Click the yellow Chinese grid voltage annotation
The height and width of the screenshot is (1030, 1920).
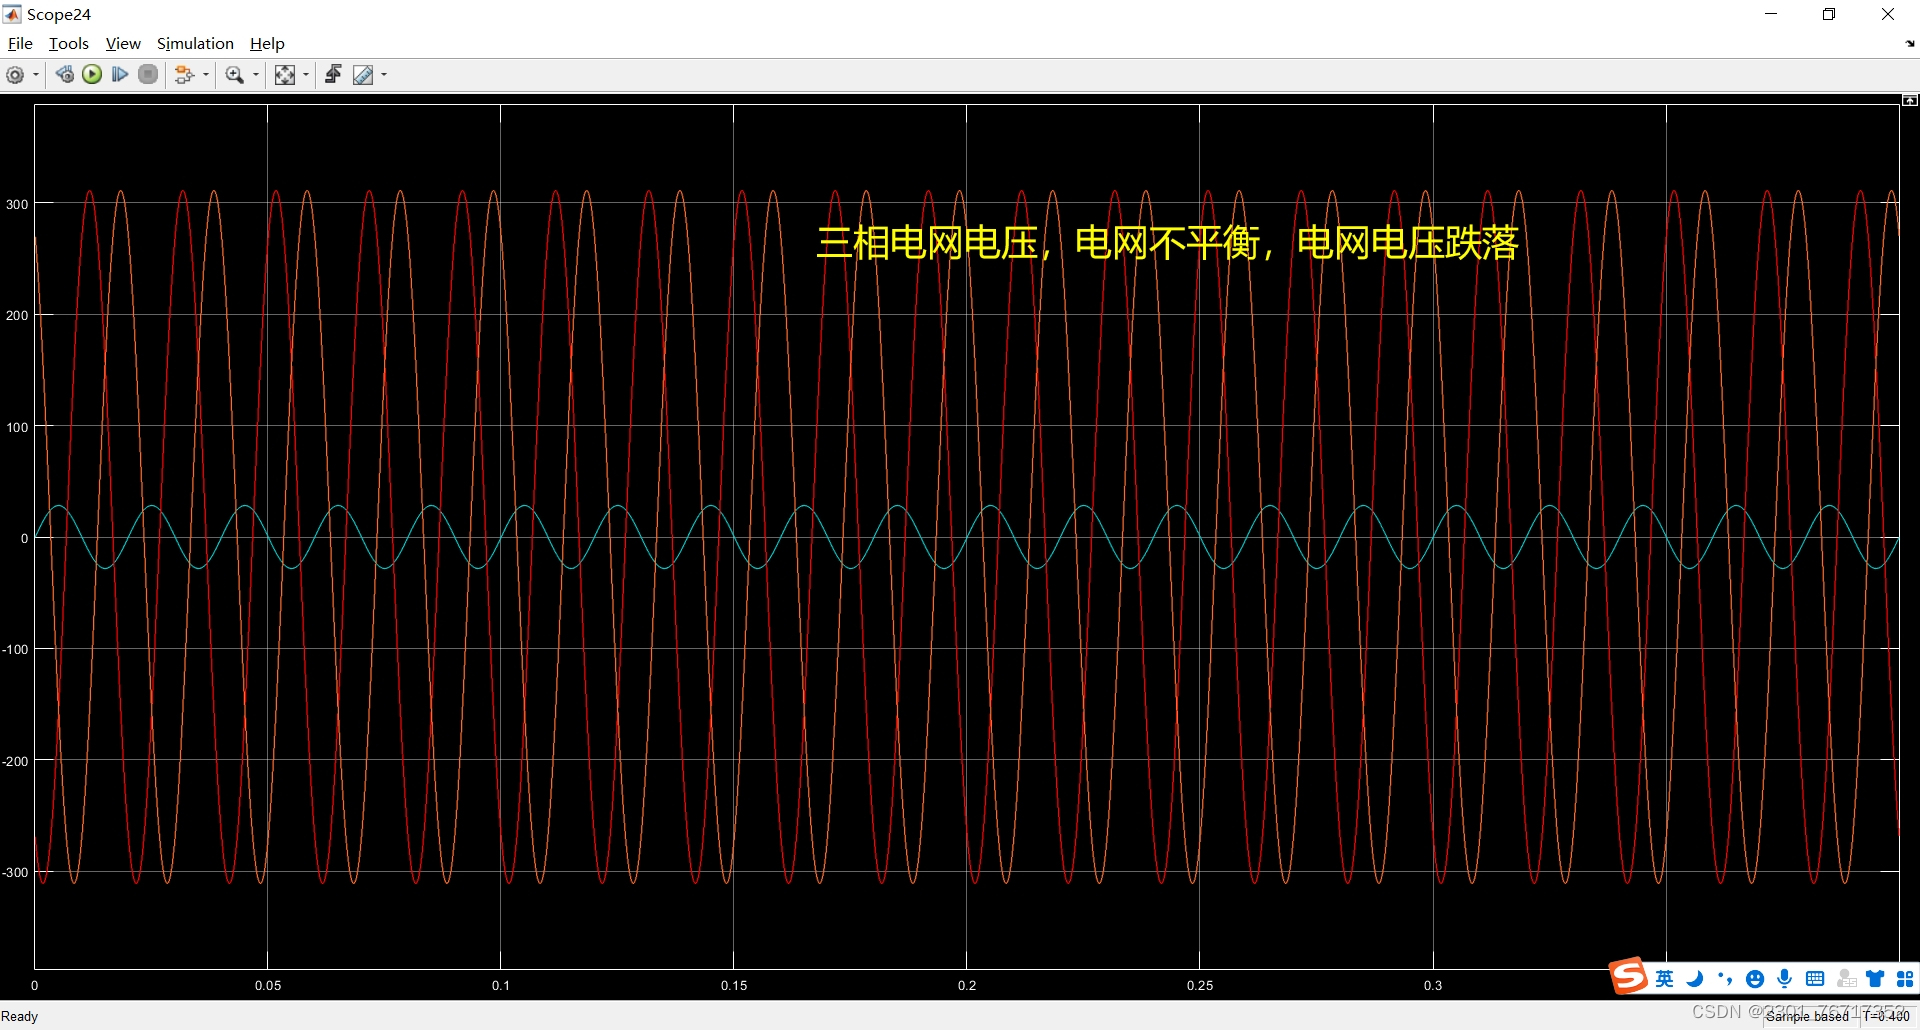click(x=1167, y=243)
